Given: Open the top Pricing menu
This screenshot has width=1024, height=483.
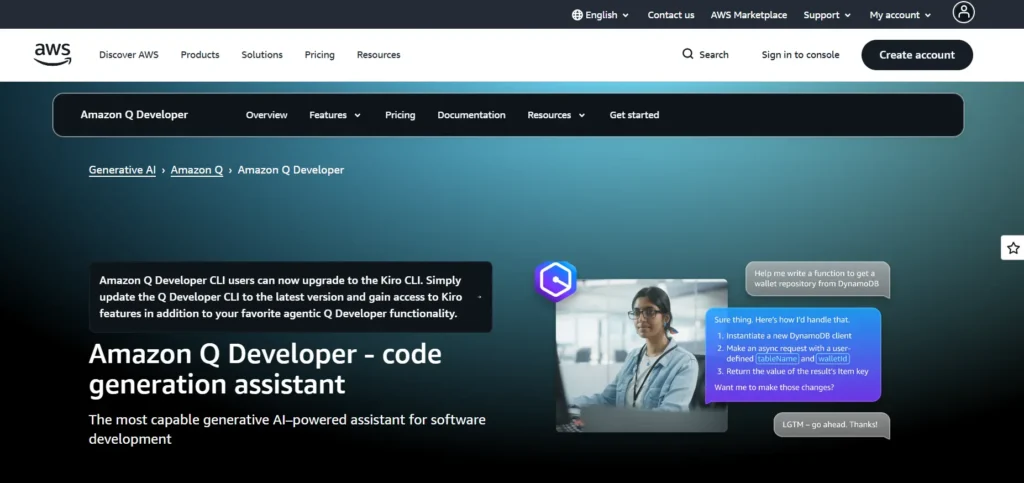Looking at the screenshot, I should (x=319, y=55).
